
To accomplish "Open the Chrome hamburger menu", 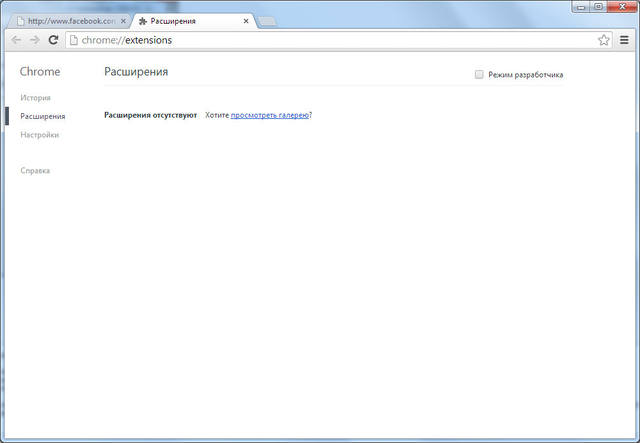I will coord(624,40).
